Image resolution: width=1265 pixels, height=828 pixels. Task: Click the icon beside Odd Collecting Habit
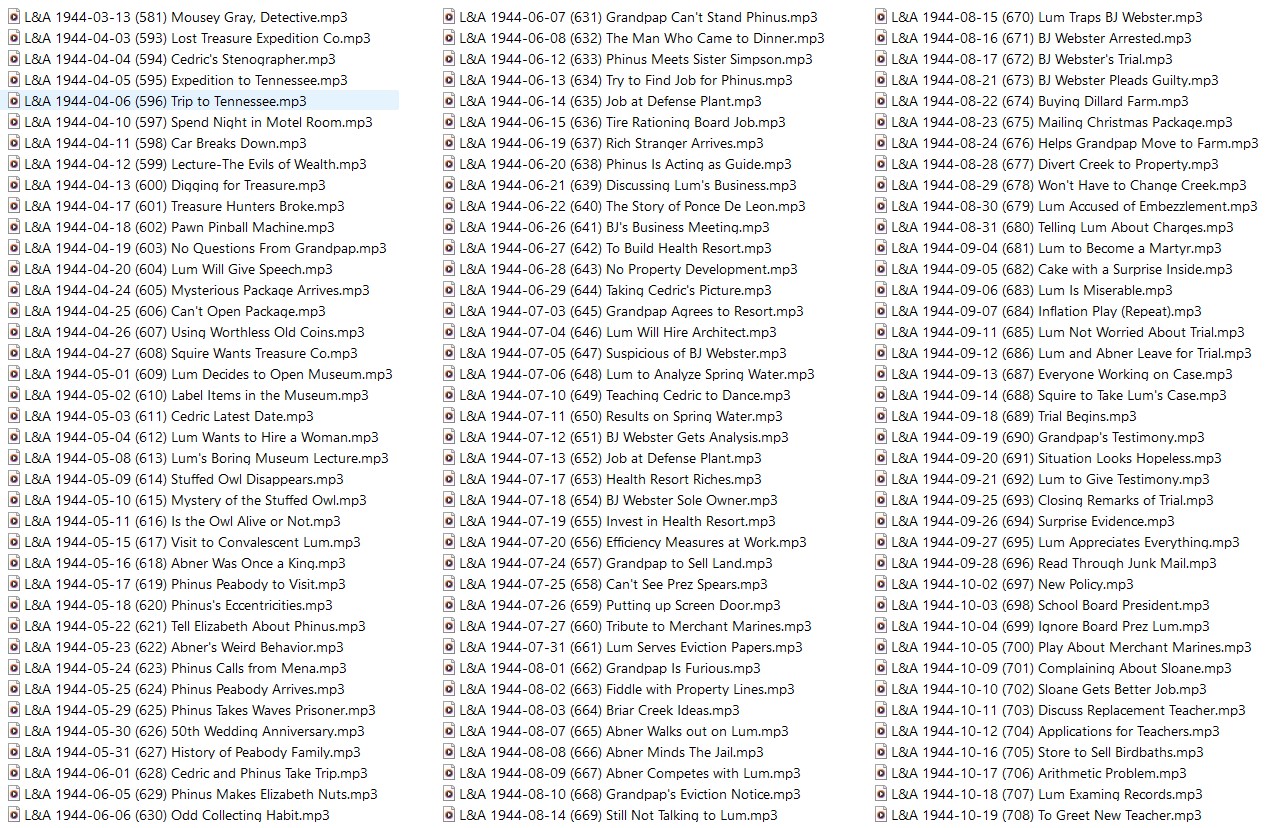click(x=14, y=815)
